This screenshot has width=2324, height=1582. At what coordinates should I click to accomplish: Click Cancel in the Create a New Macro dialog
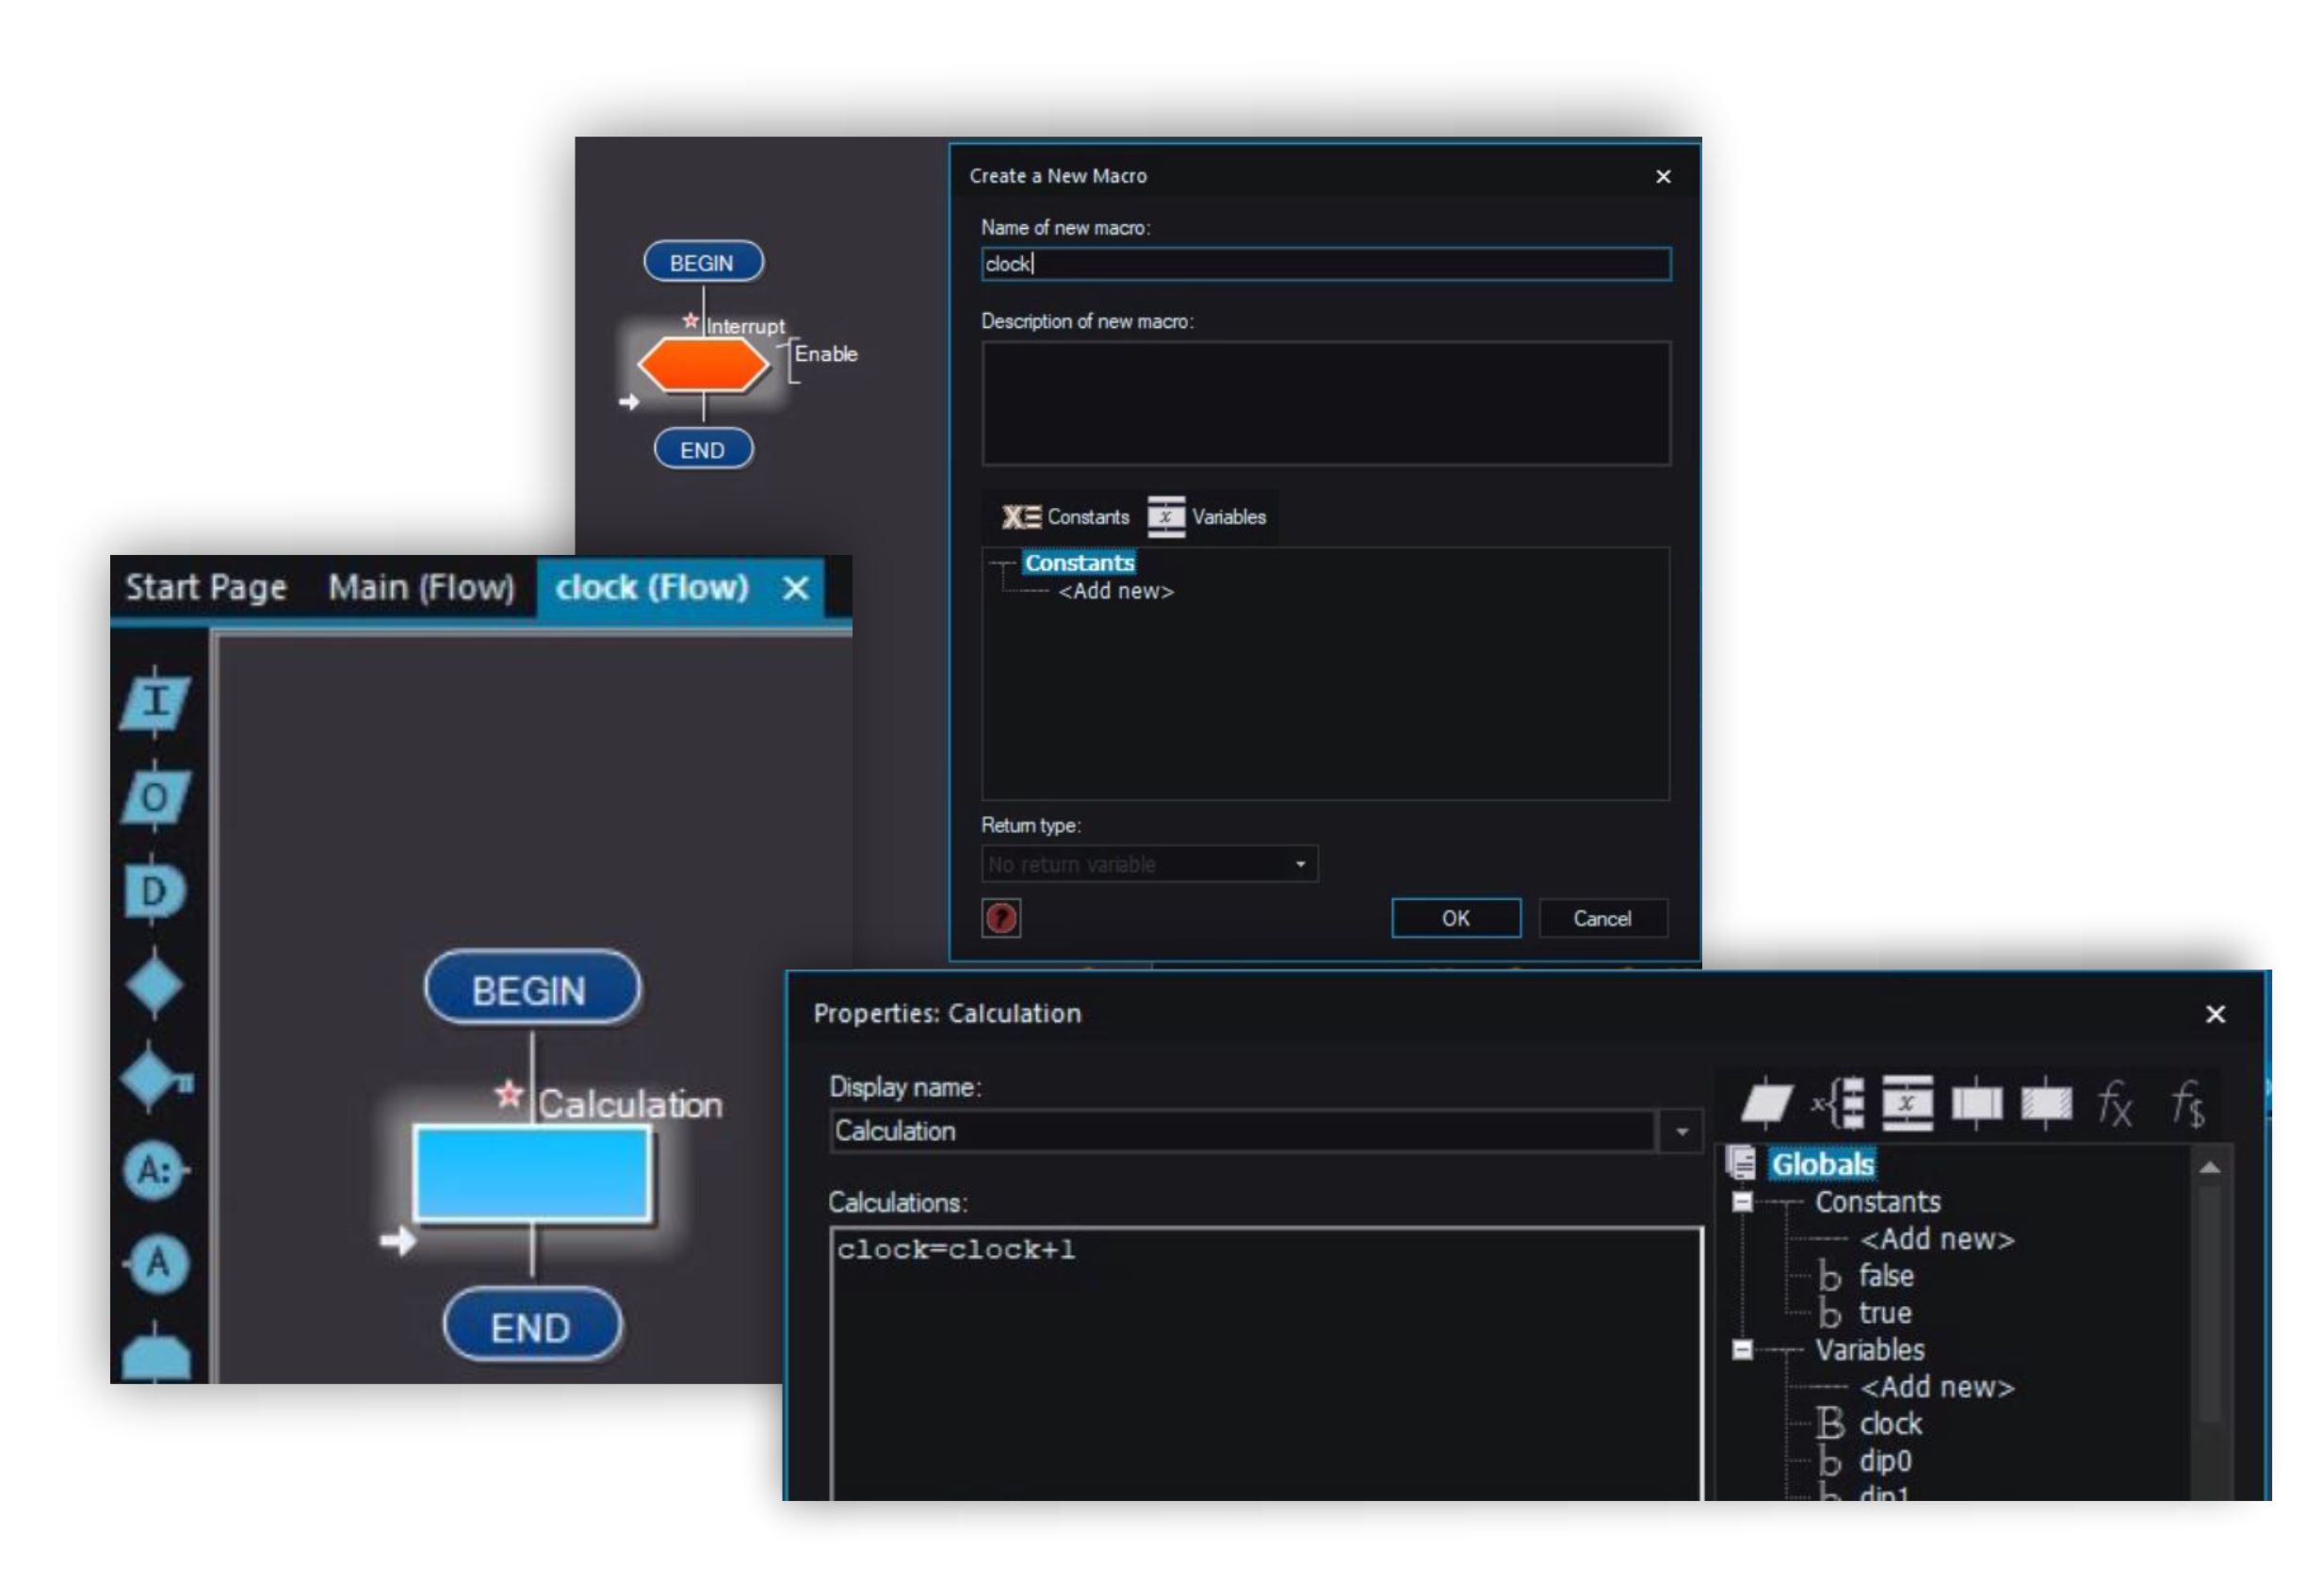coord(1601,918)
